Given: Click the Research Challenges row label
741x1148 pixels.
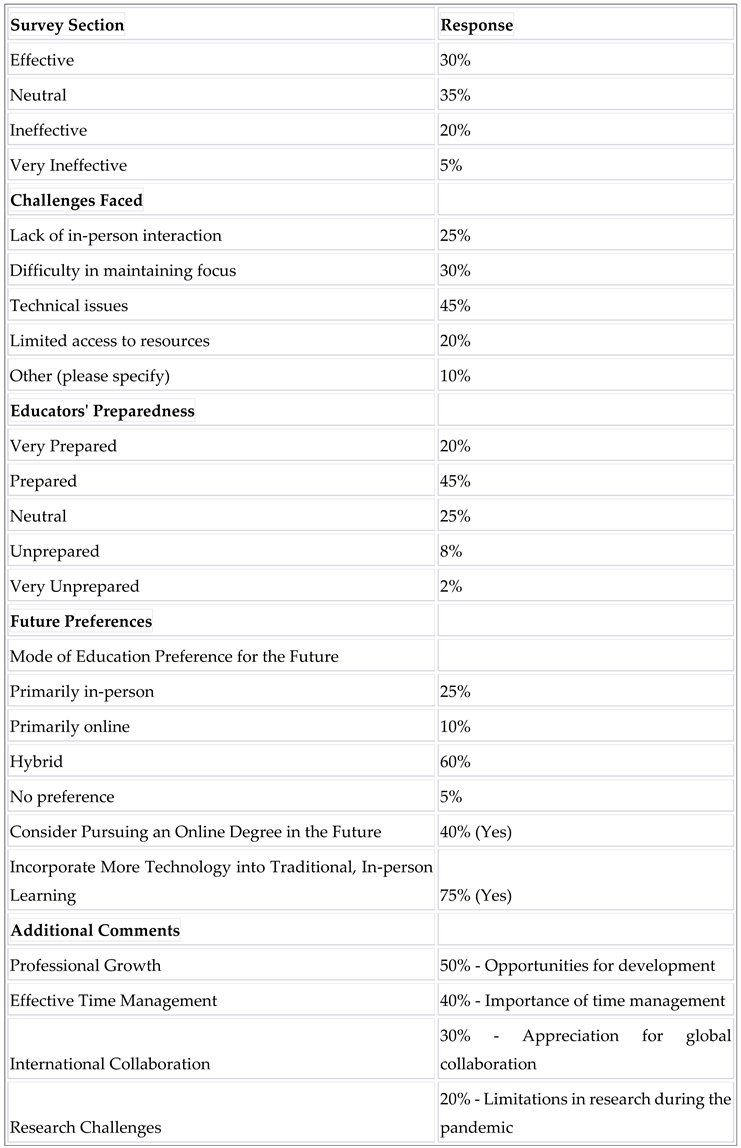Looking at the screenshot, I should pyautogui.click(x=86, y=1127).
